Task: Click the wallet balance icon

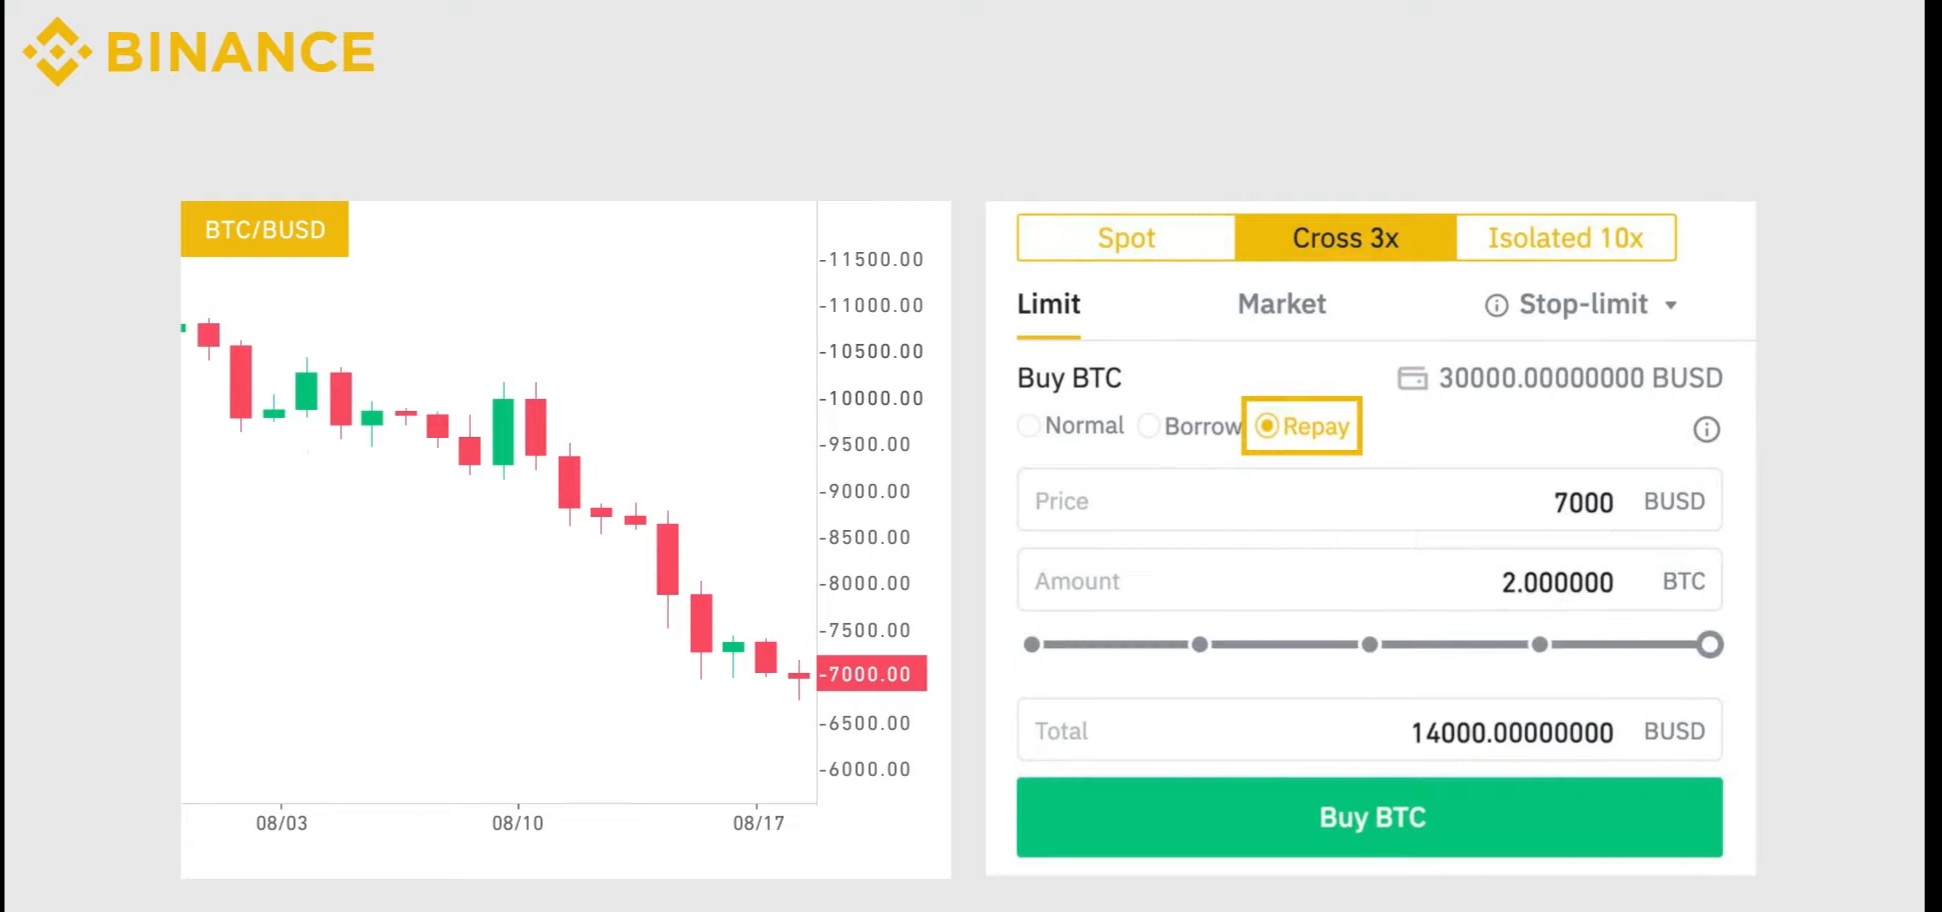Action: coord(1412,378)
